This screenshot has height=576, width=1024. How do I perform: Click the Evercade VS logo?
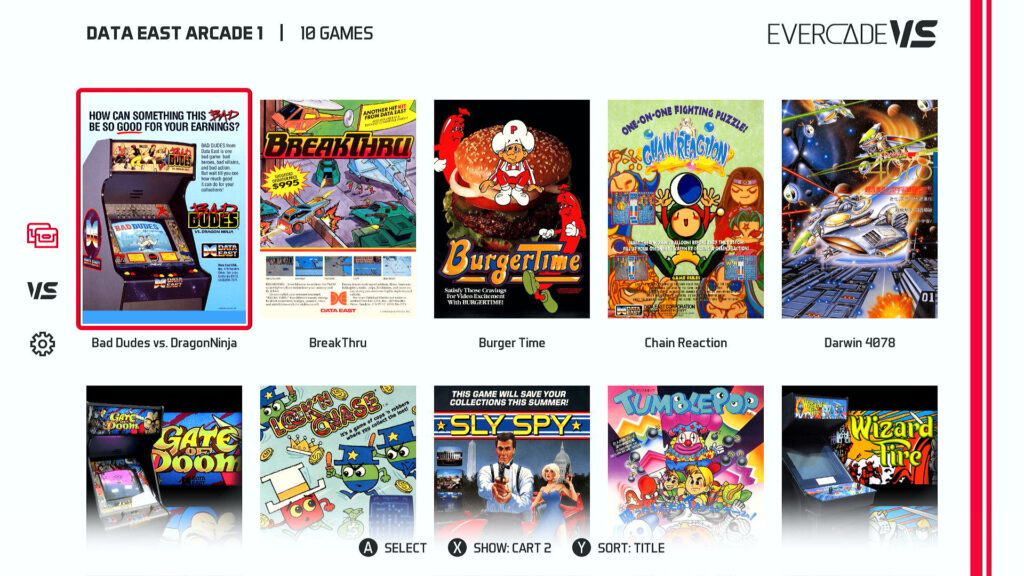pyautogui.click(x=852, y=34)
